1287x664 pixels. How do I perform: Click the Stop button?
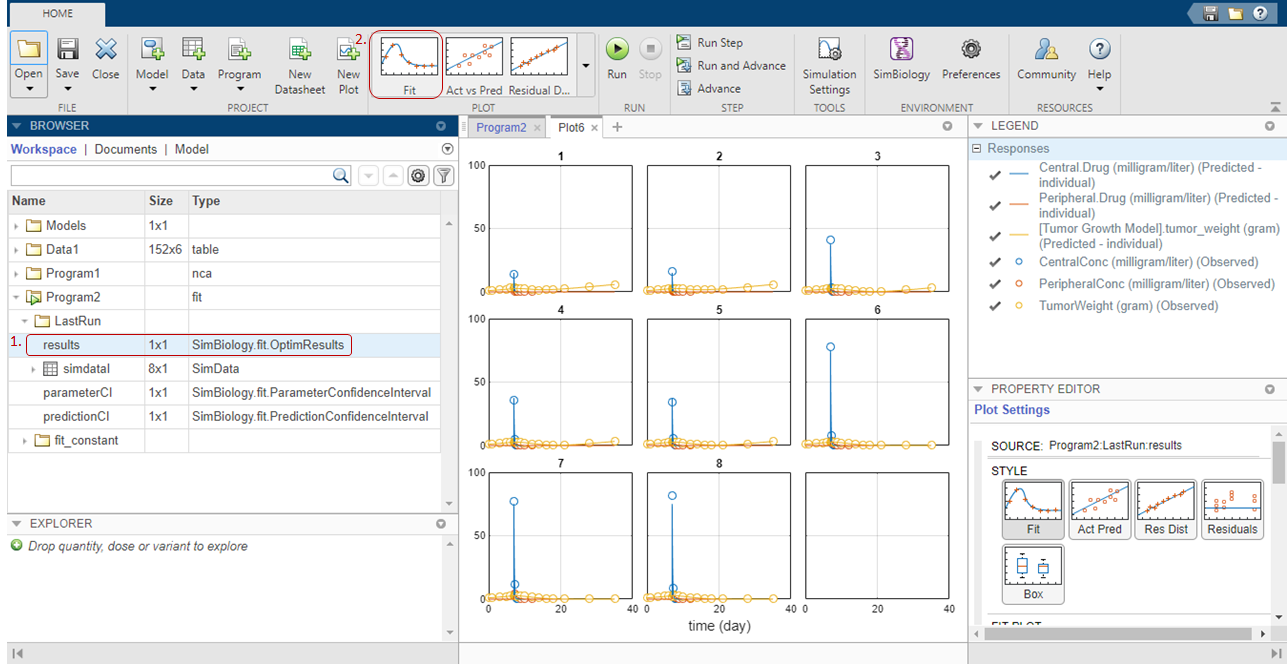tap(650, 49)
